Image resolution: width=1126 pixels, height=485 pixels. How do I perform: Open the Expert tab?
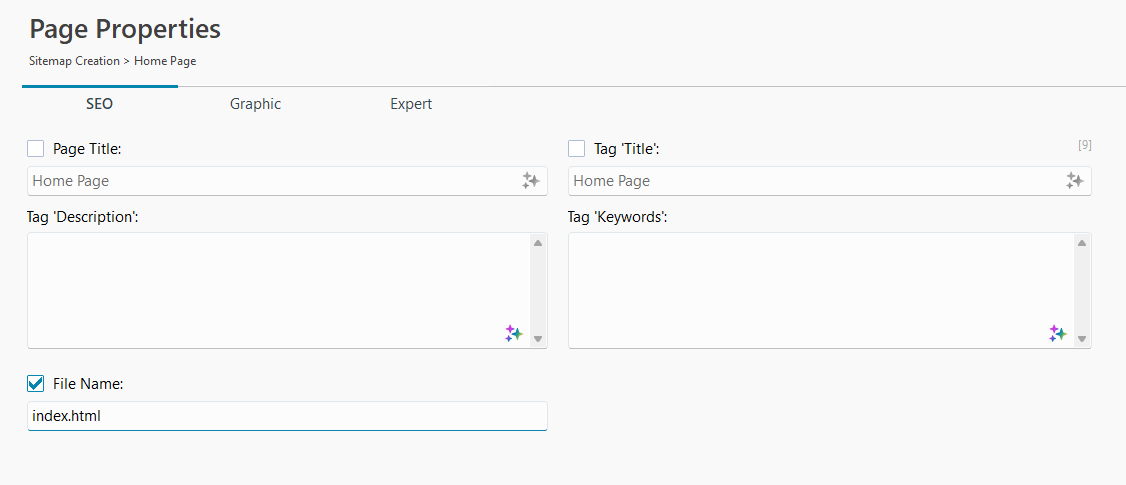click(411, 104)
